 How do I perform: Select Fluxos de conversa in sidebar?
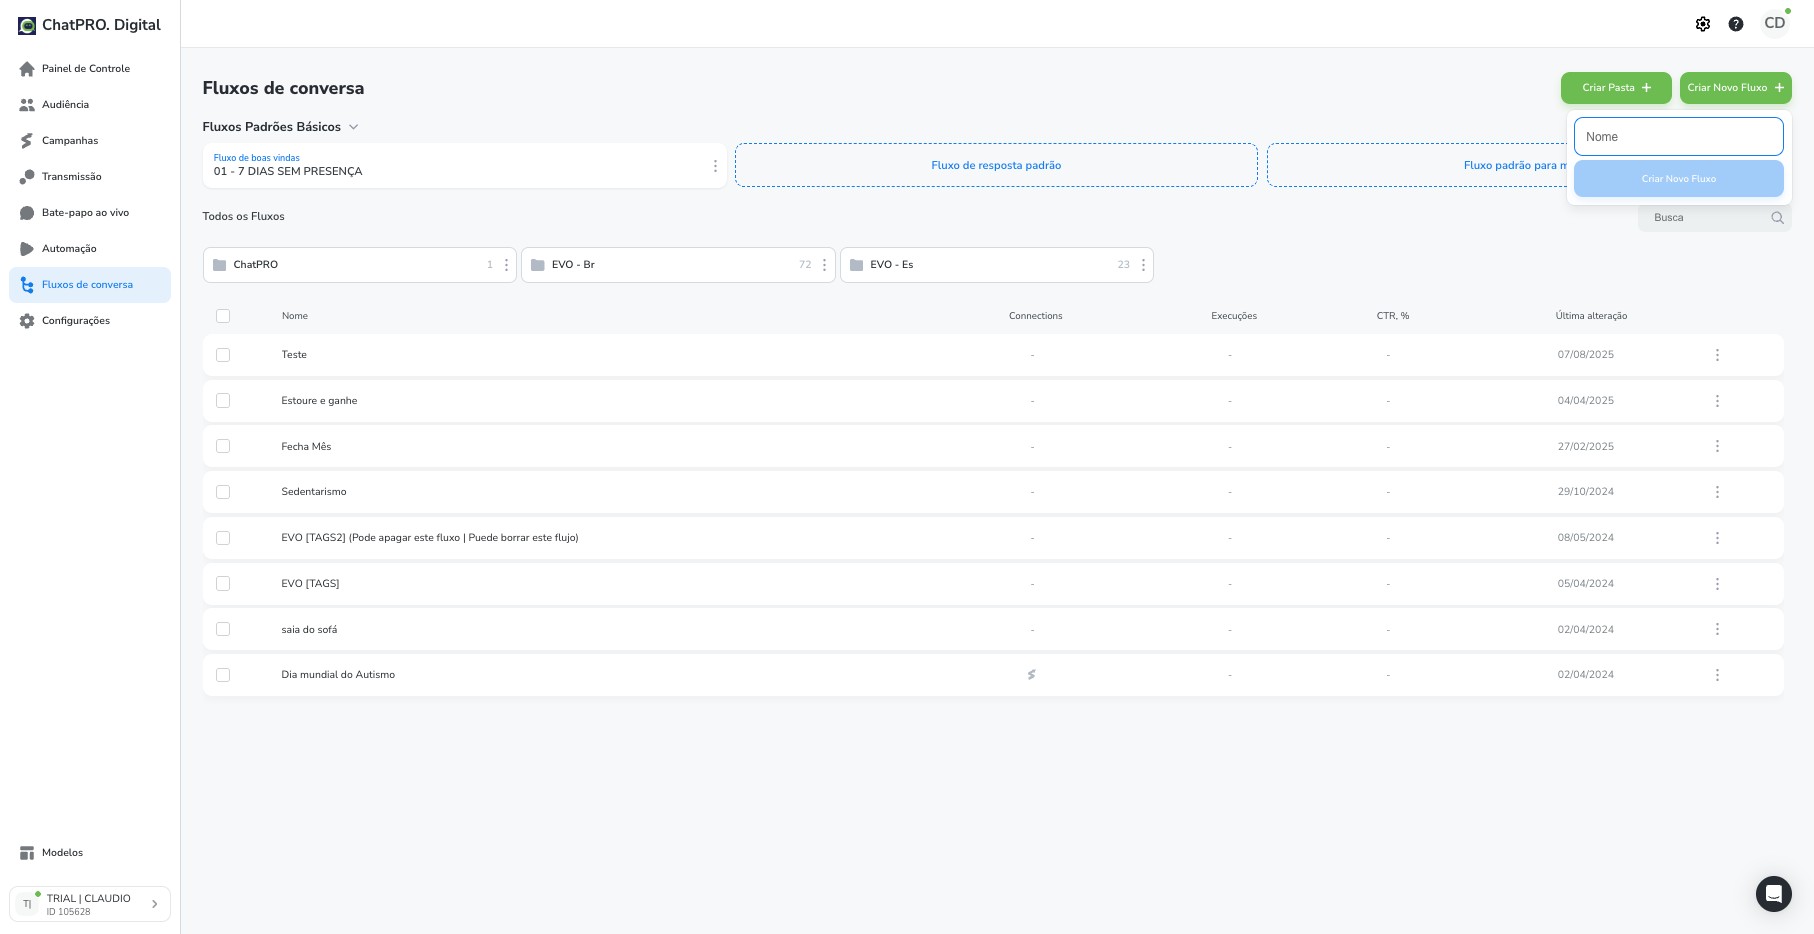pos(90,285)
